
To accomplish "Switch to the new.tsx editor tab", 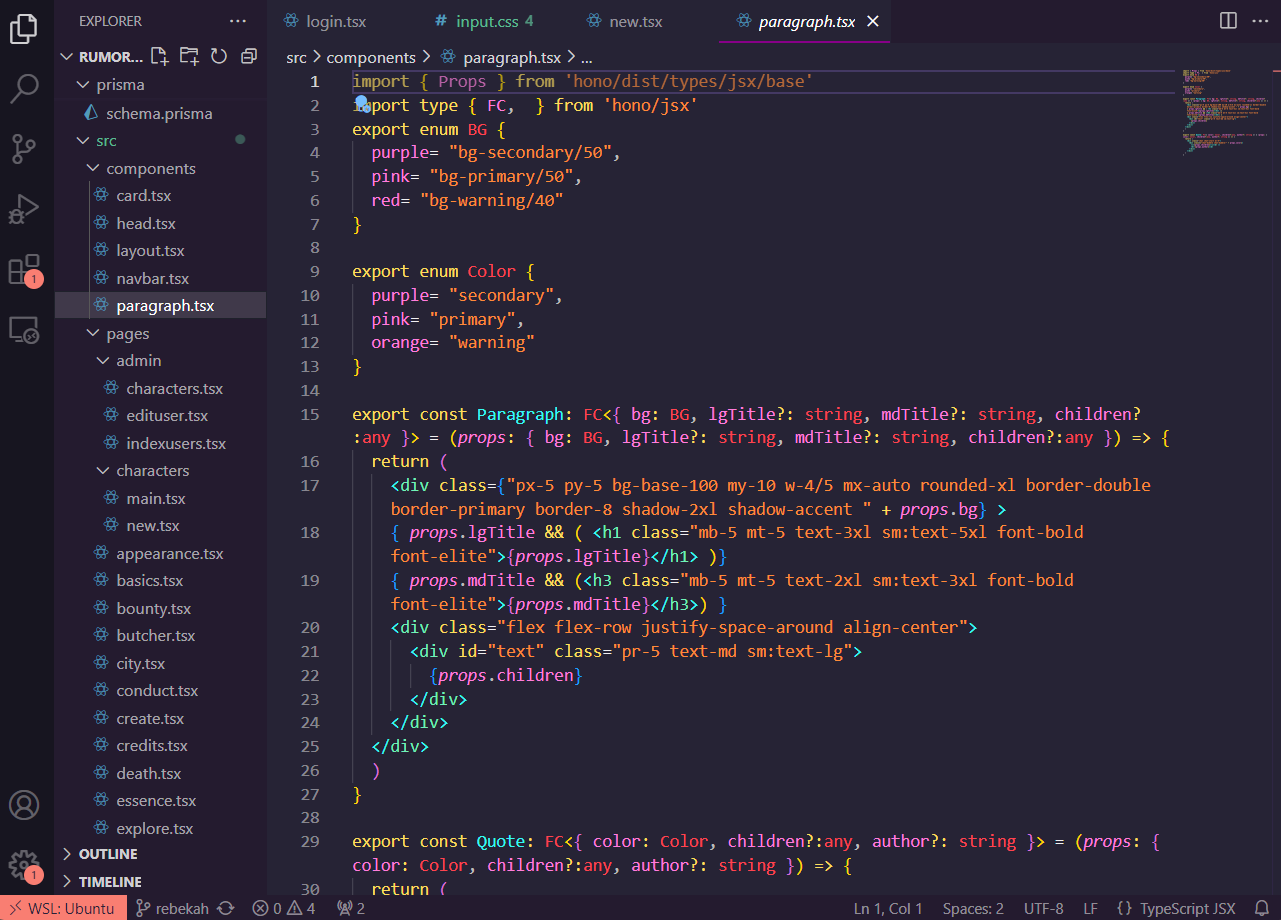I will 637,21.
